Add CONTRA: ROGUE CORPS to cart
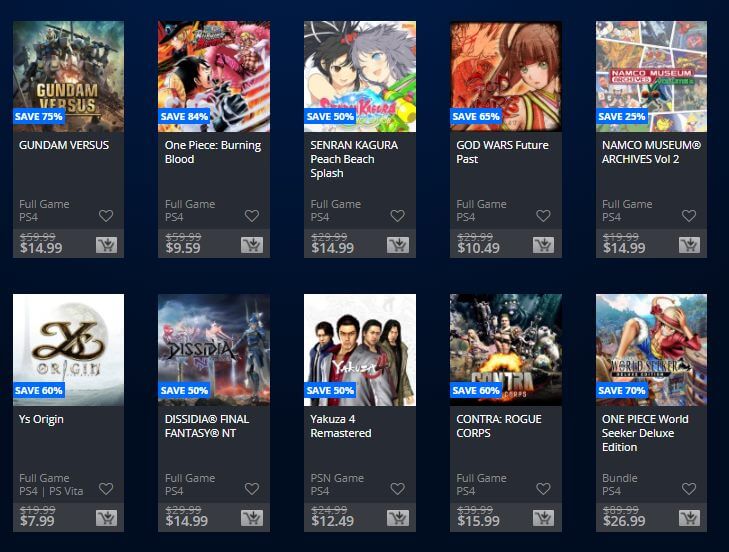The width and height of the screenshot is (729, 552). pyautogui.click(x=543, y=518)
